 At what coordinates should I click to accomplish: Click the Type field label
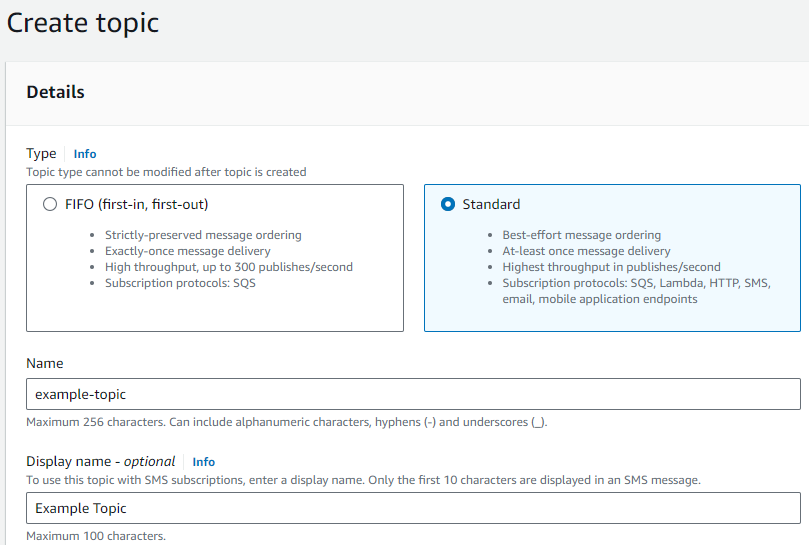click(x=41, y=154)
